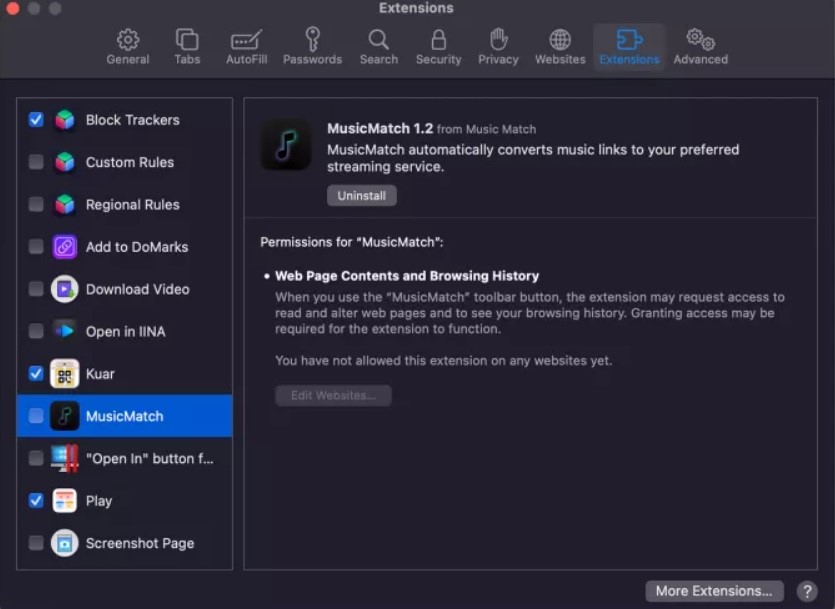
Task: Enable the Regional Rules checkbox
Action: click(x=36, y=204)
